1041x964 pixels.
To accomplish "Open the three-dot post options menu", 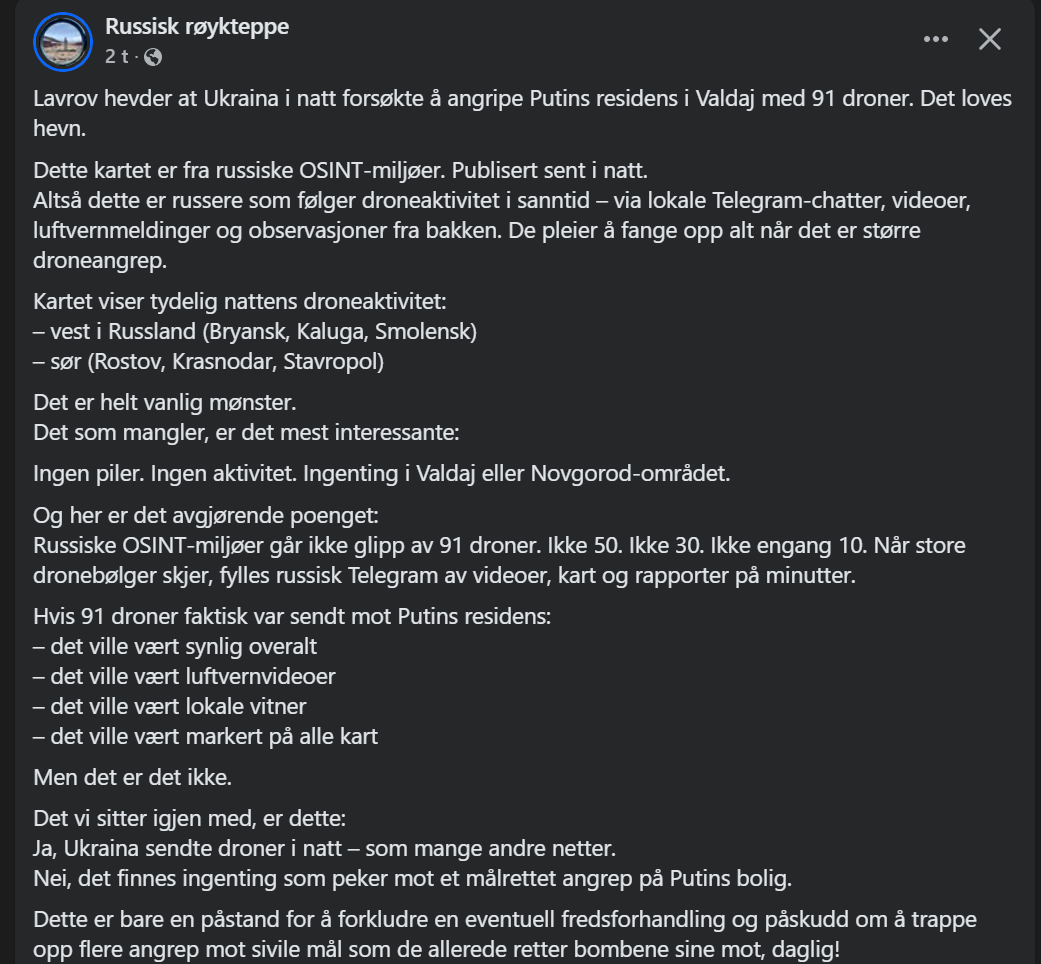I will coord(935,39).
